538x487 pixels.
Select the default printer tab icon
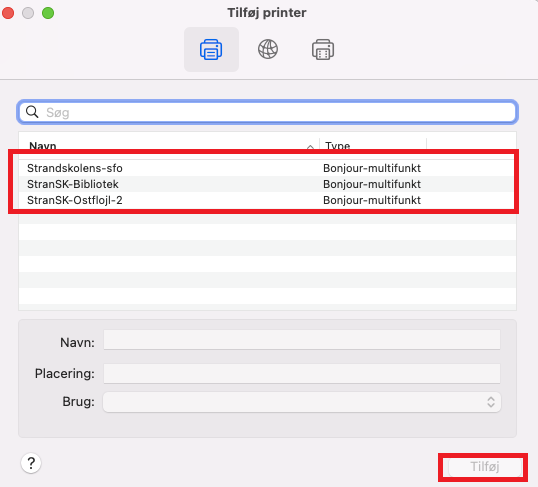[x=211, y=50]
